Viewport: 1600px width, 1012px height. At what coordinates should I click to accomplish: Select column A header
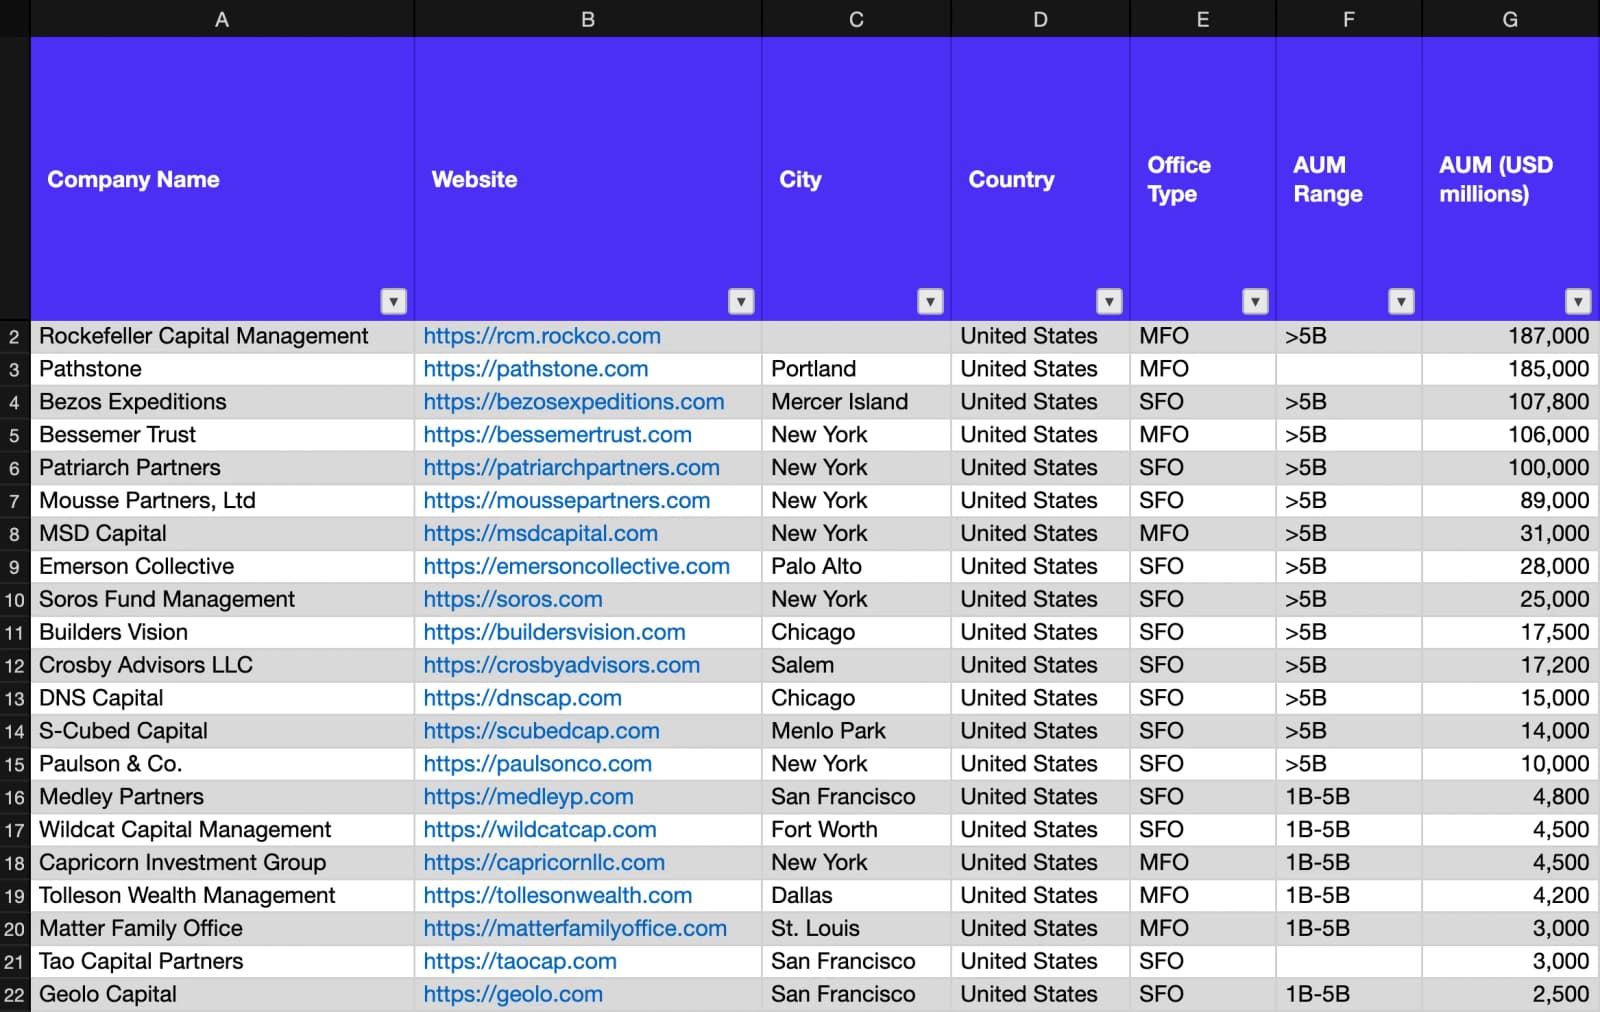pyautogui.click(x=222, y=19)
